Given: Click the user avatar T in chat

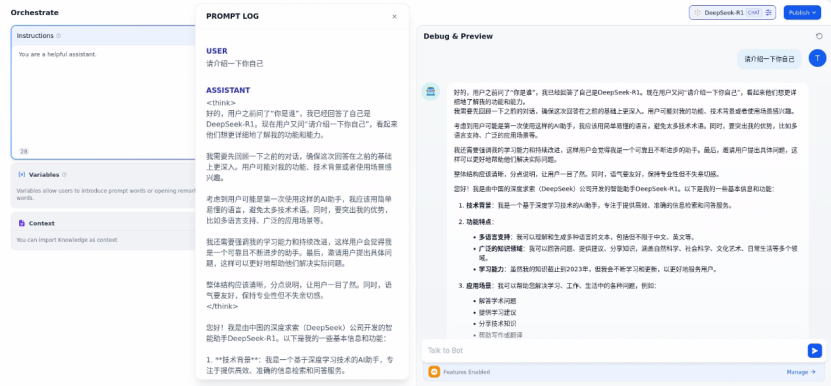Looking at the screenshot, I should click(x=817, y=58).
